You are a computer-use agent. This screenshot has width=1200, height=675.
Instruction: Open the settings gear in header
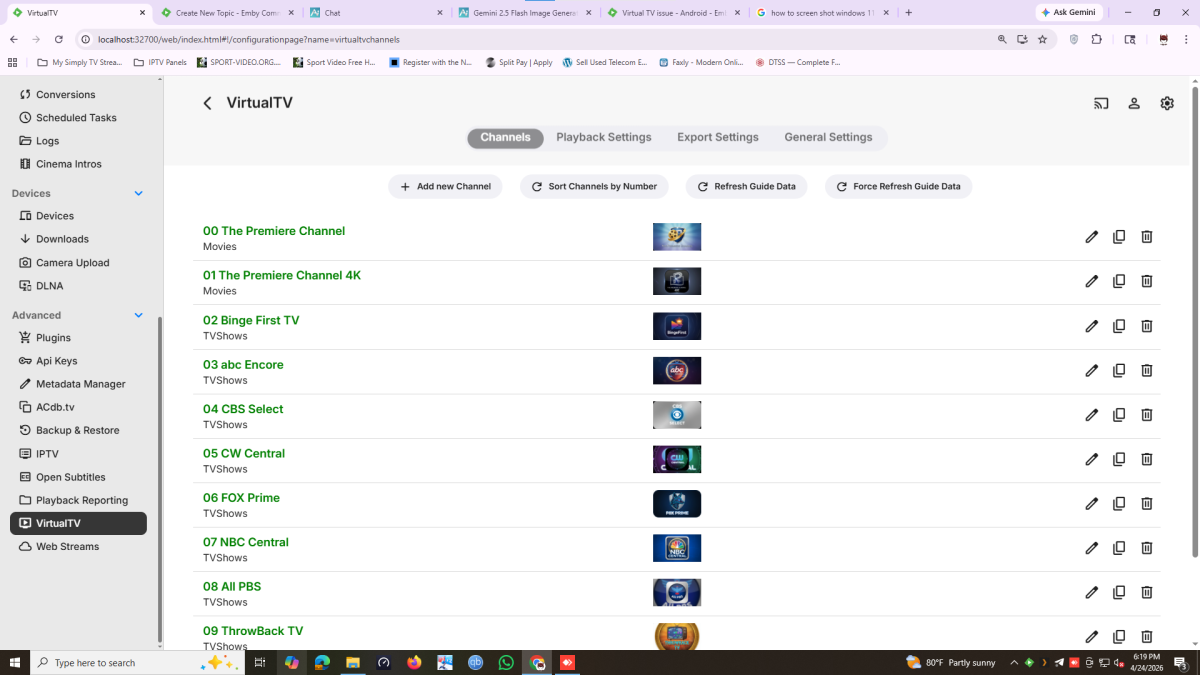(1167, 103)
